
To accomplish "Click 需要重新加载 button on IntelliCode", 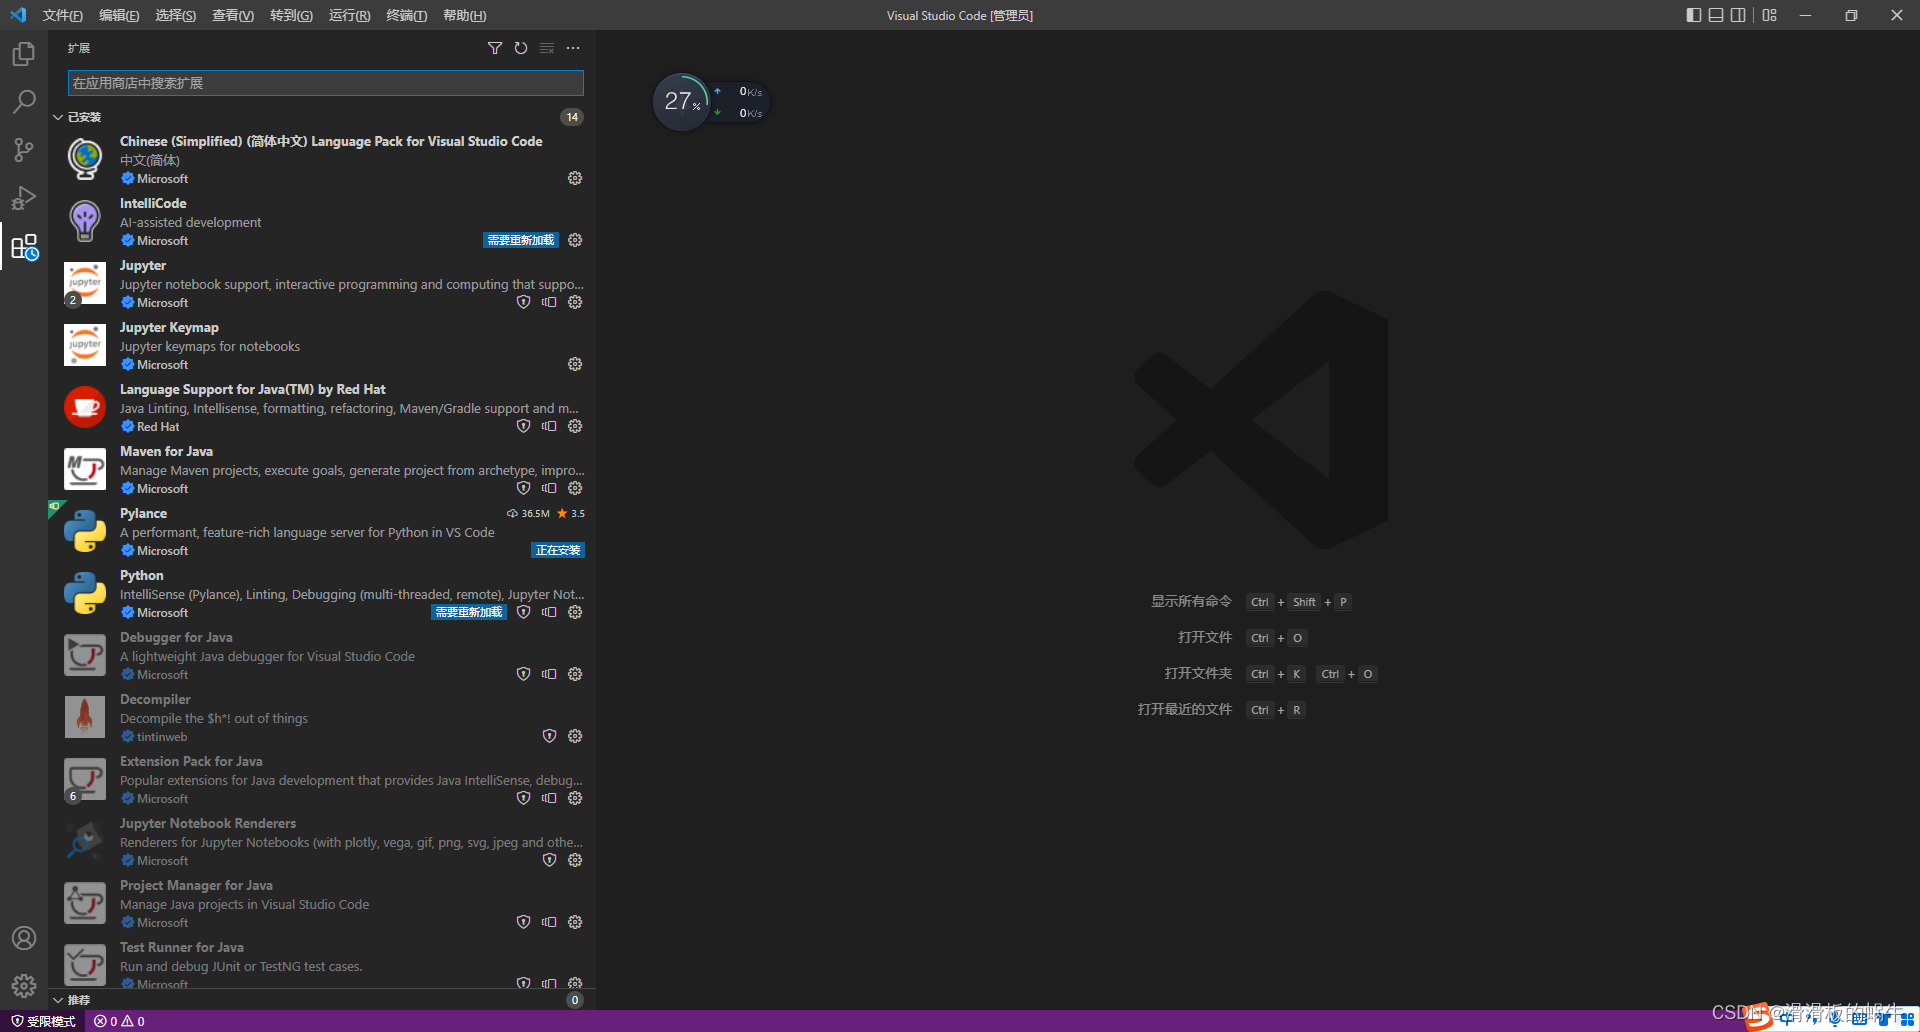I will point(521,240).
